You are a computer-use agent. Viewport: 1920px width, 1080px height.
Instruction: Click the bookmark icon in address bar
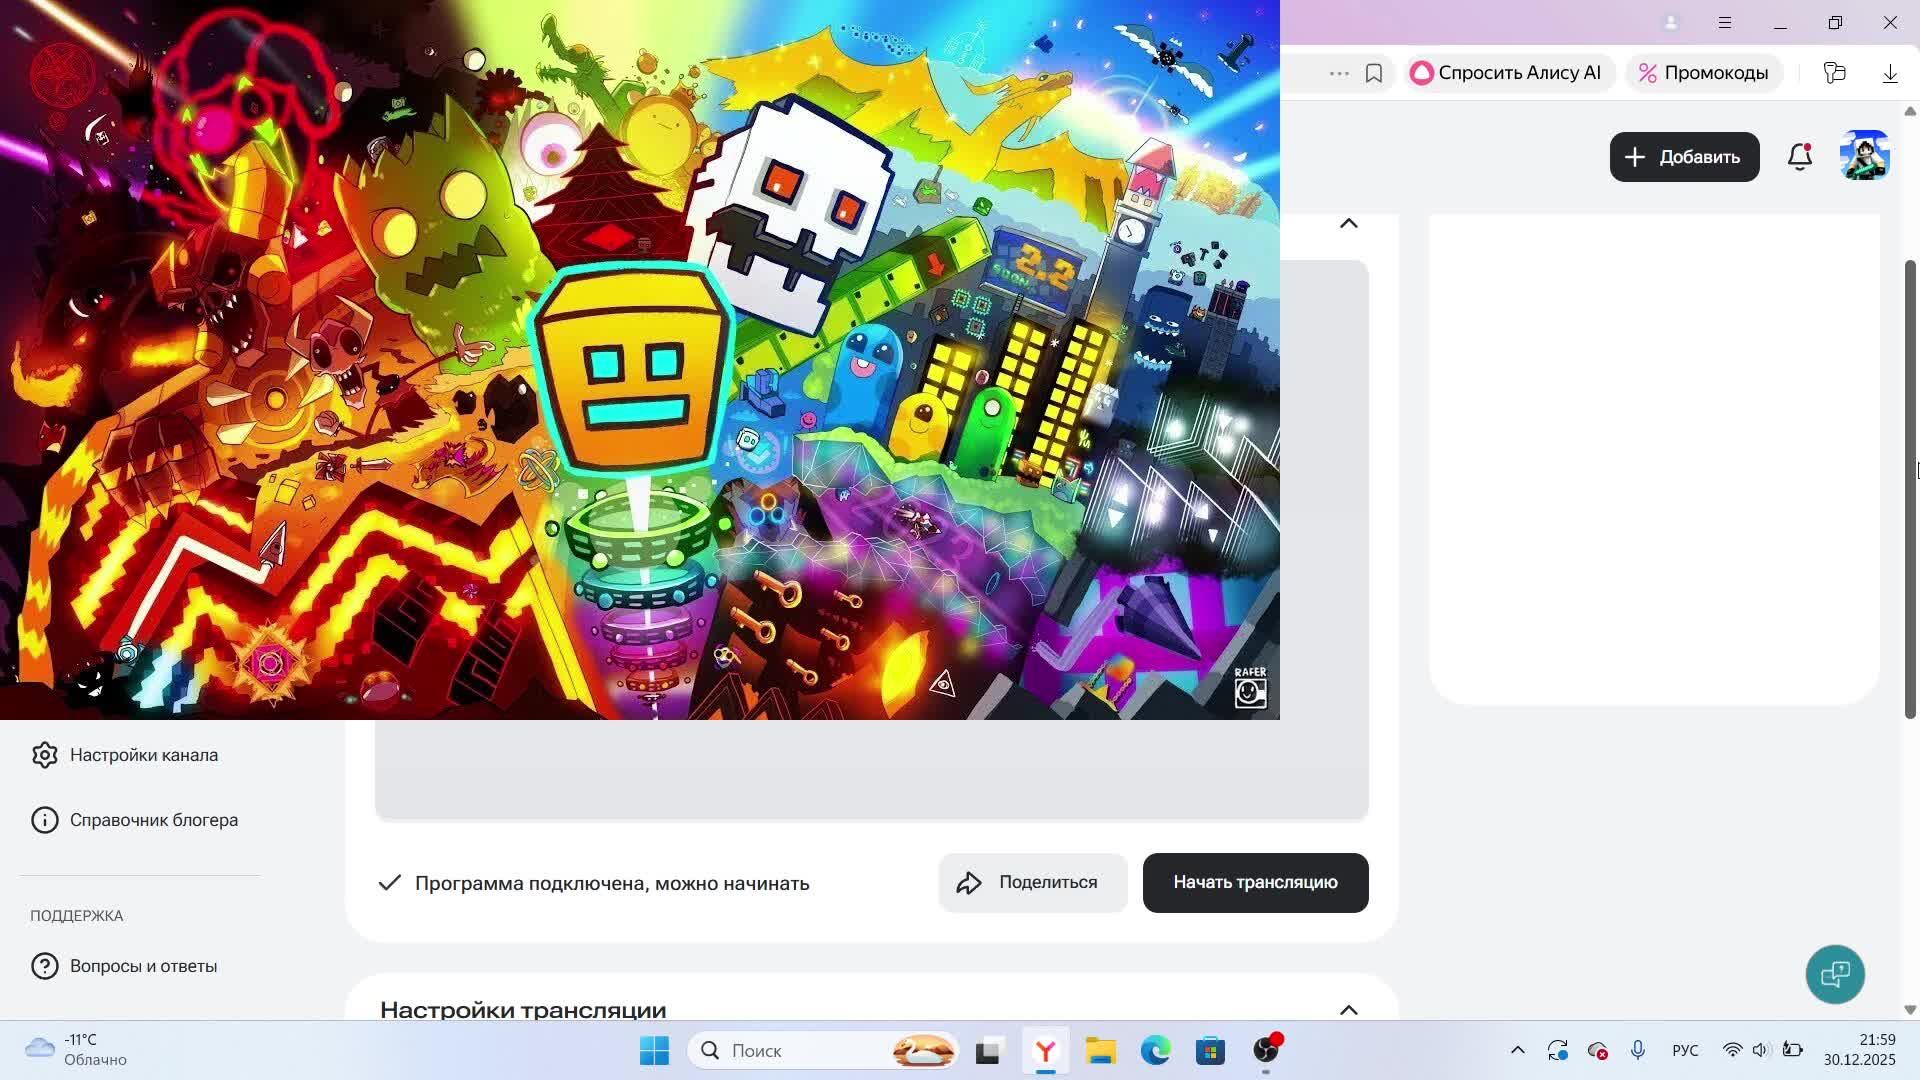pyautogui.click(x=1374, y=73)
